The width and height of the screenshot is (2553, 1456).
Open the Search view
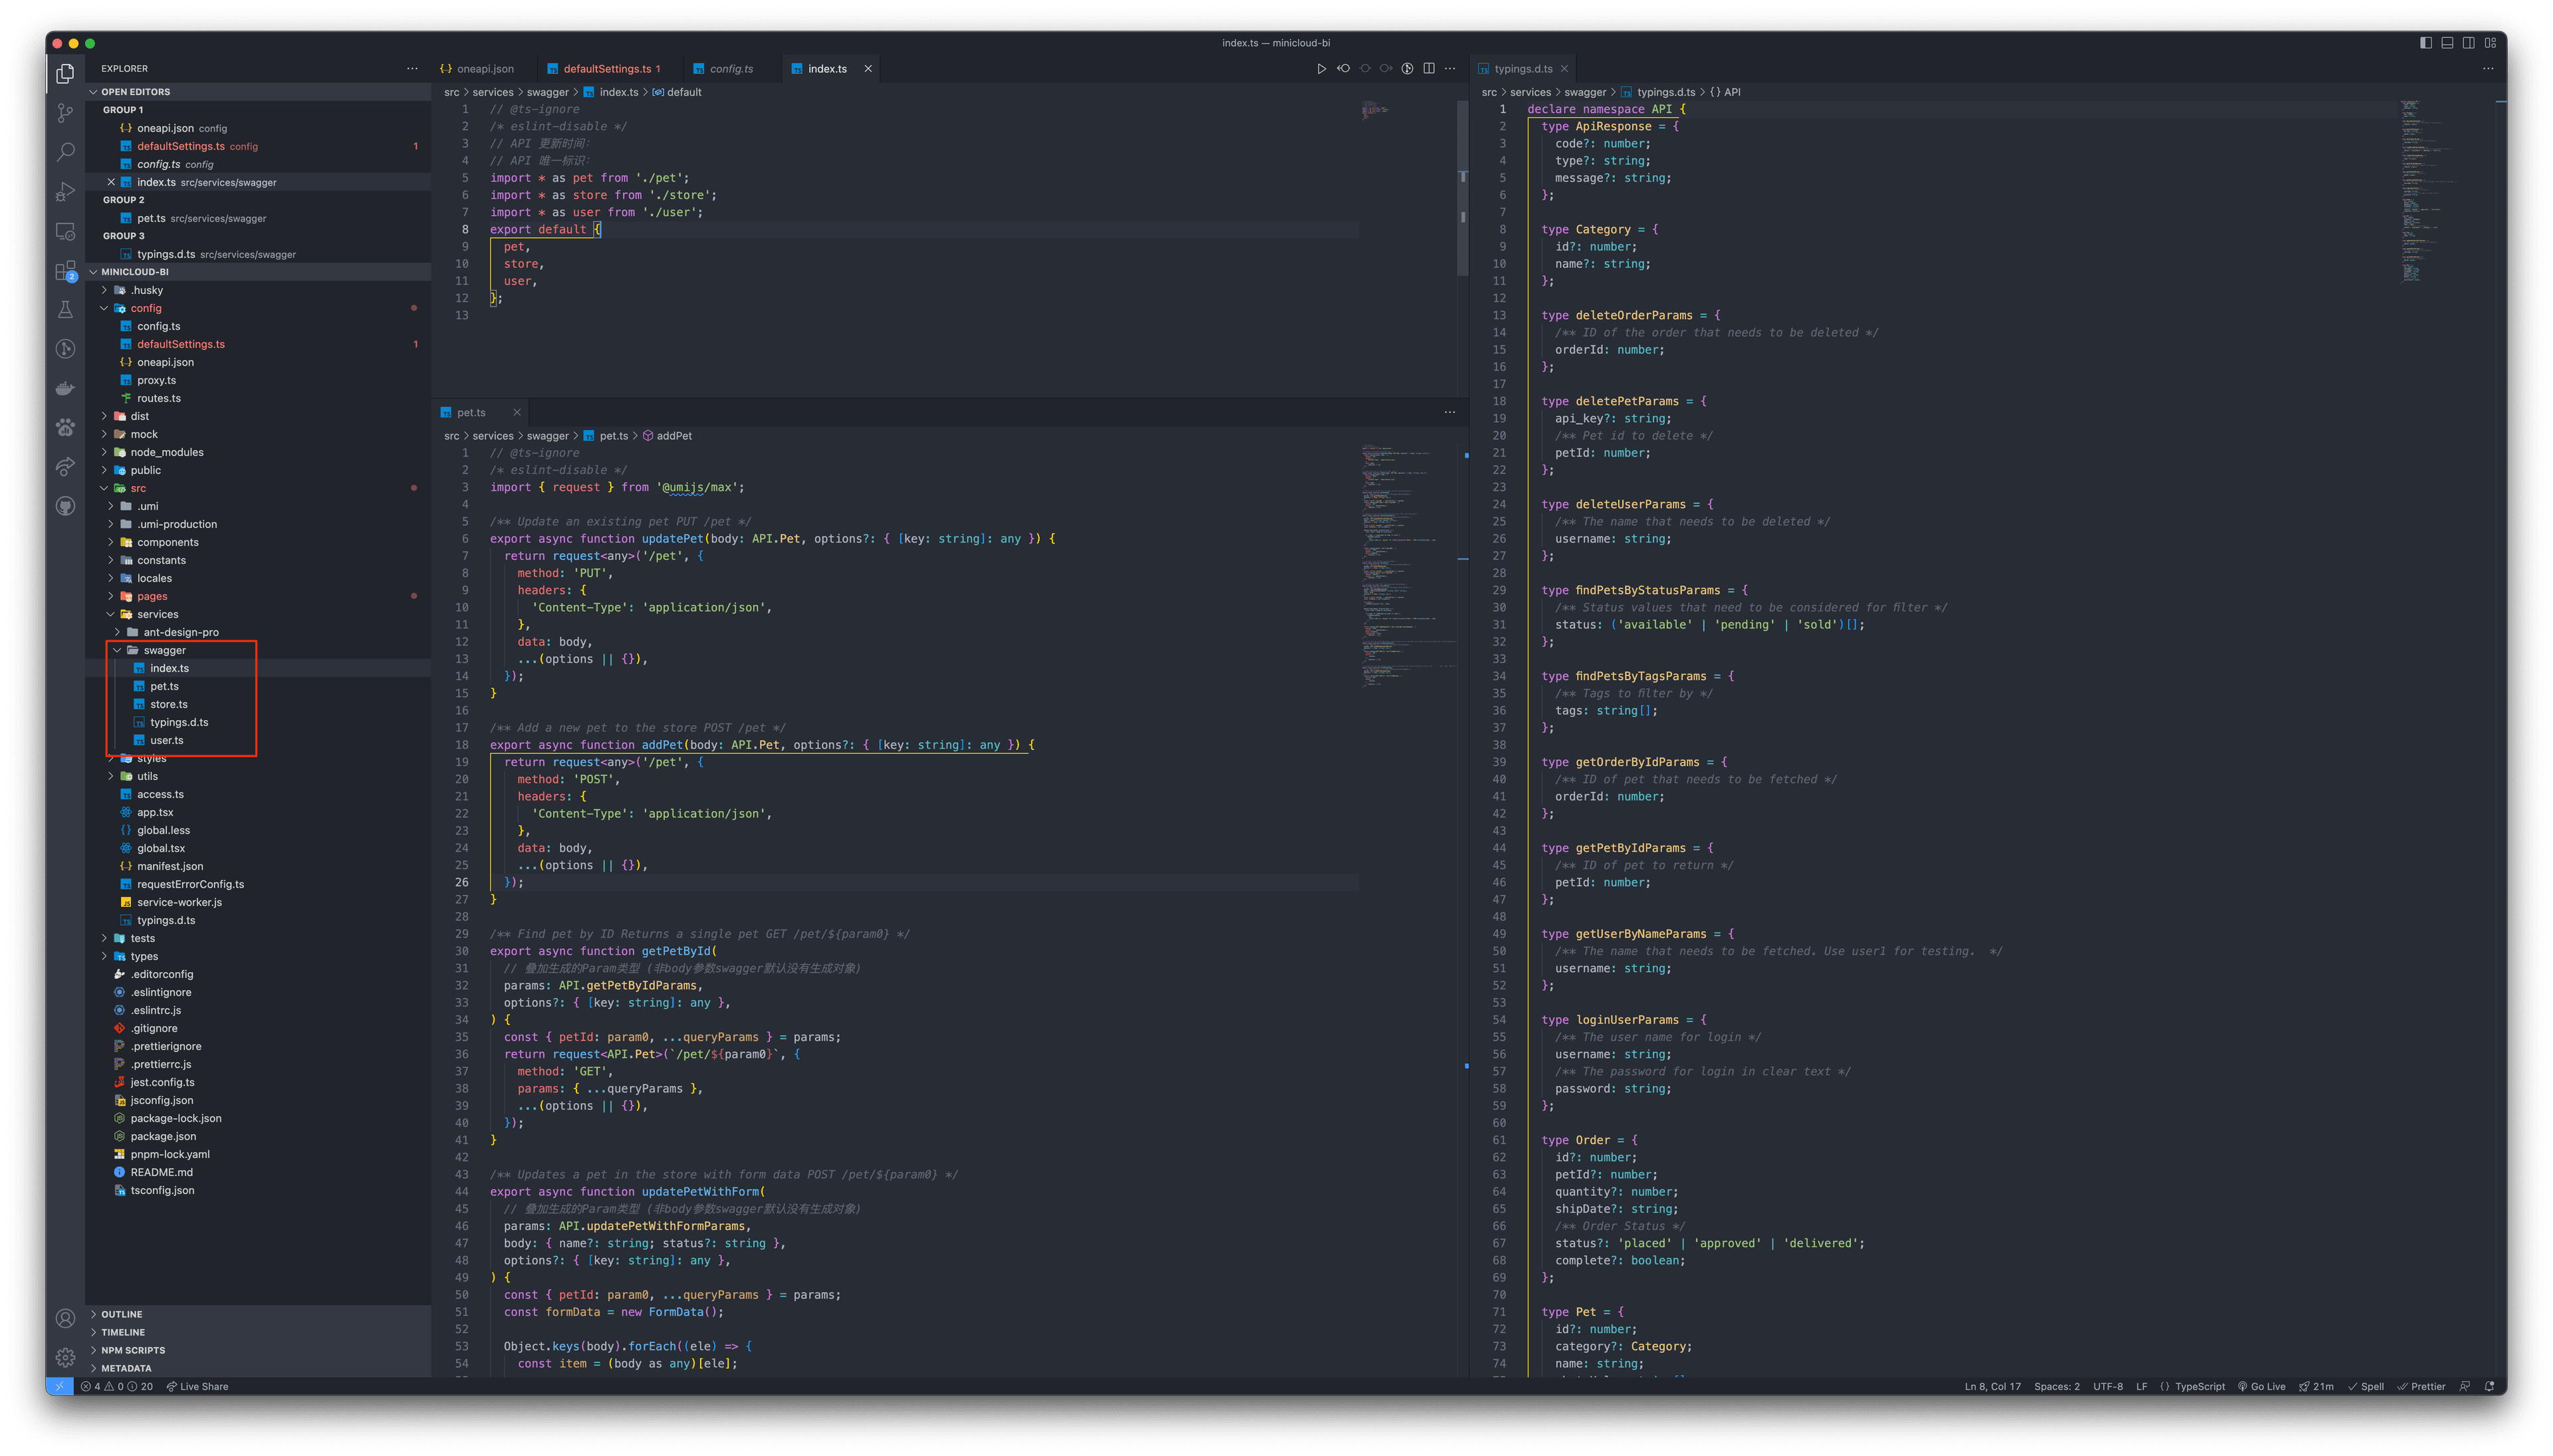(x=65, y=152)
